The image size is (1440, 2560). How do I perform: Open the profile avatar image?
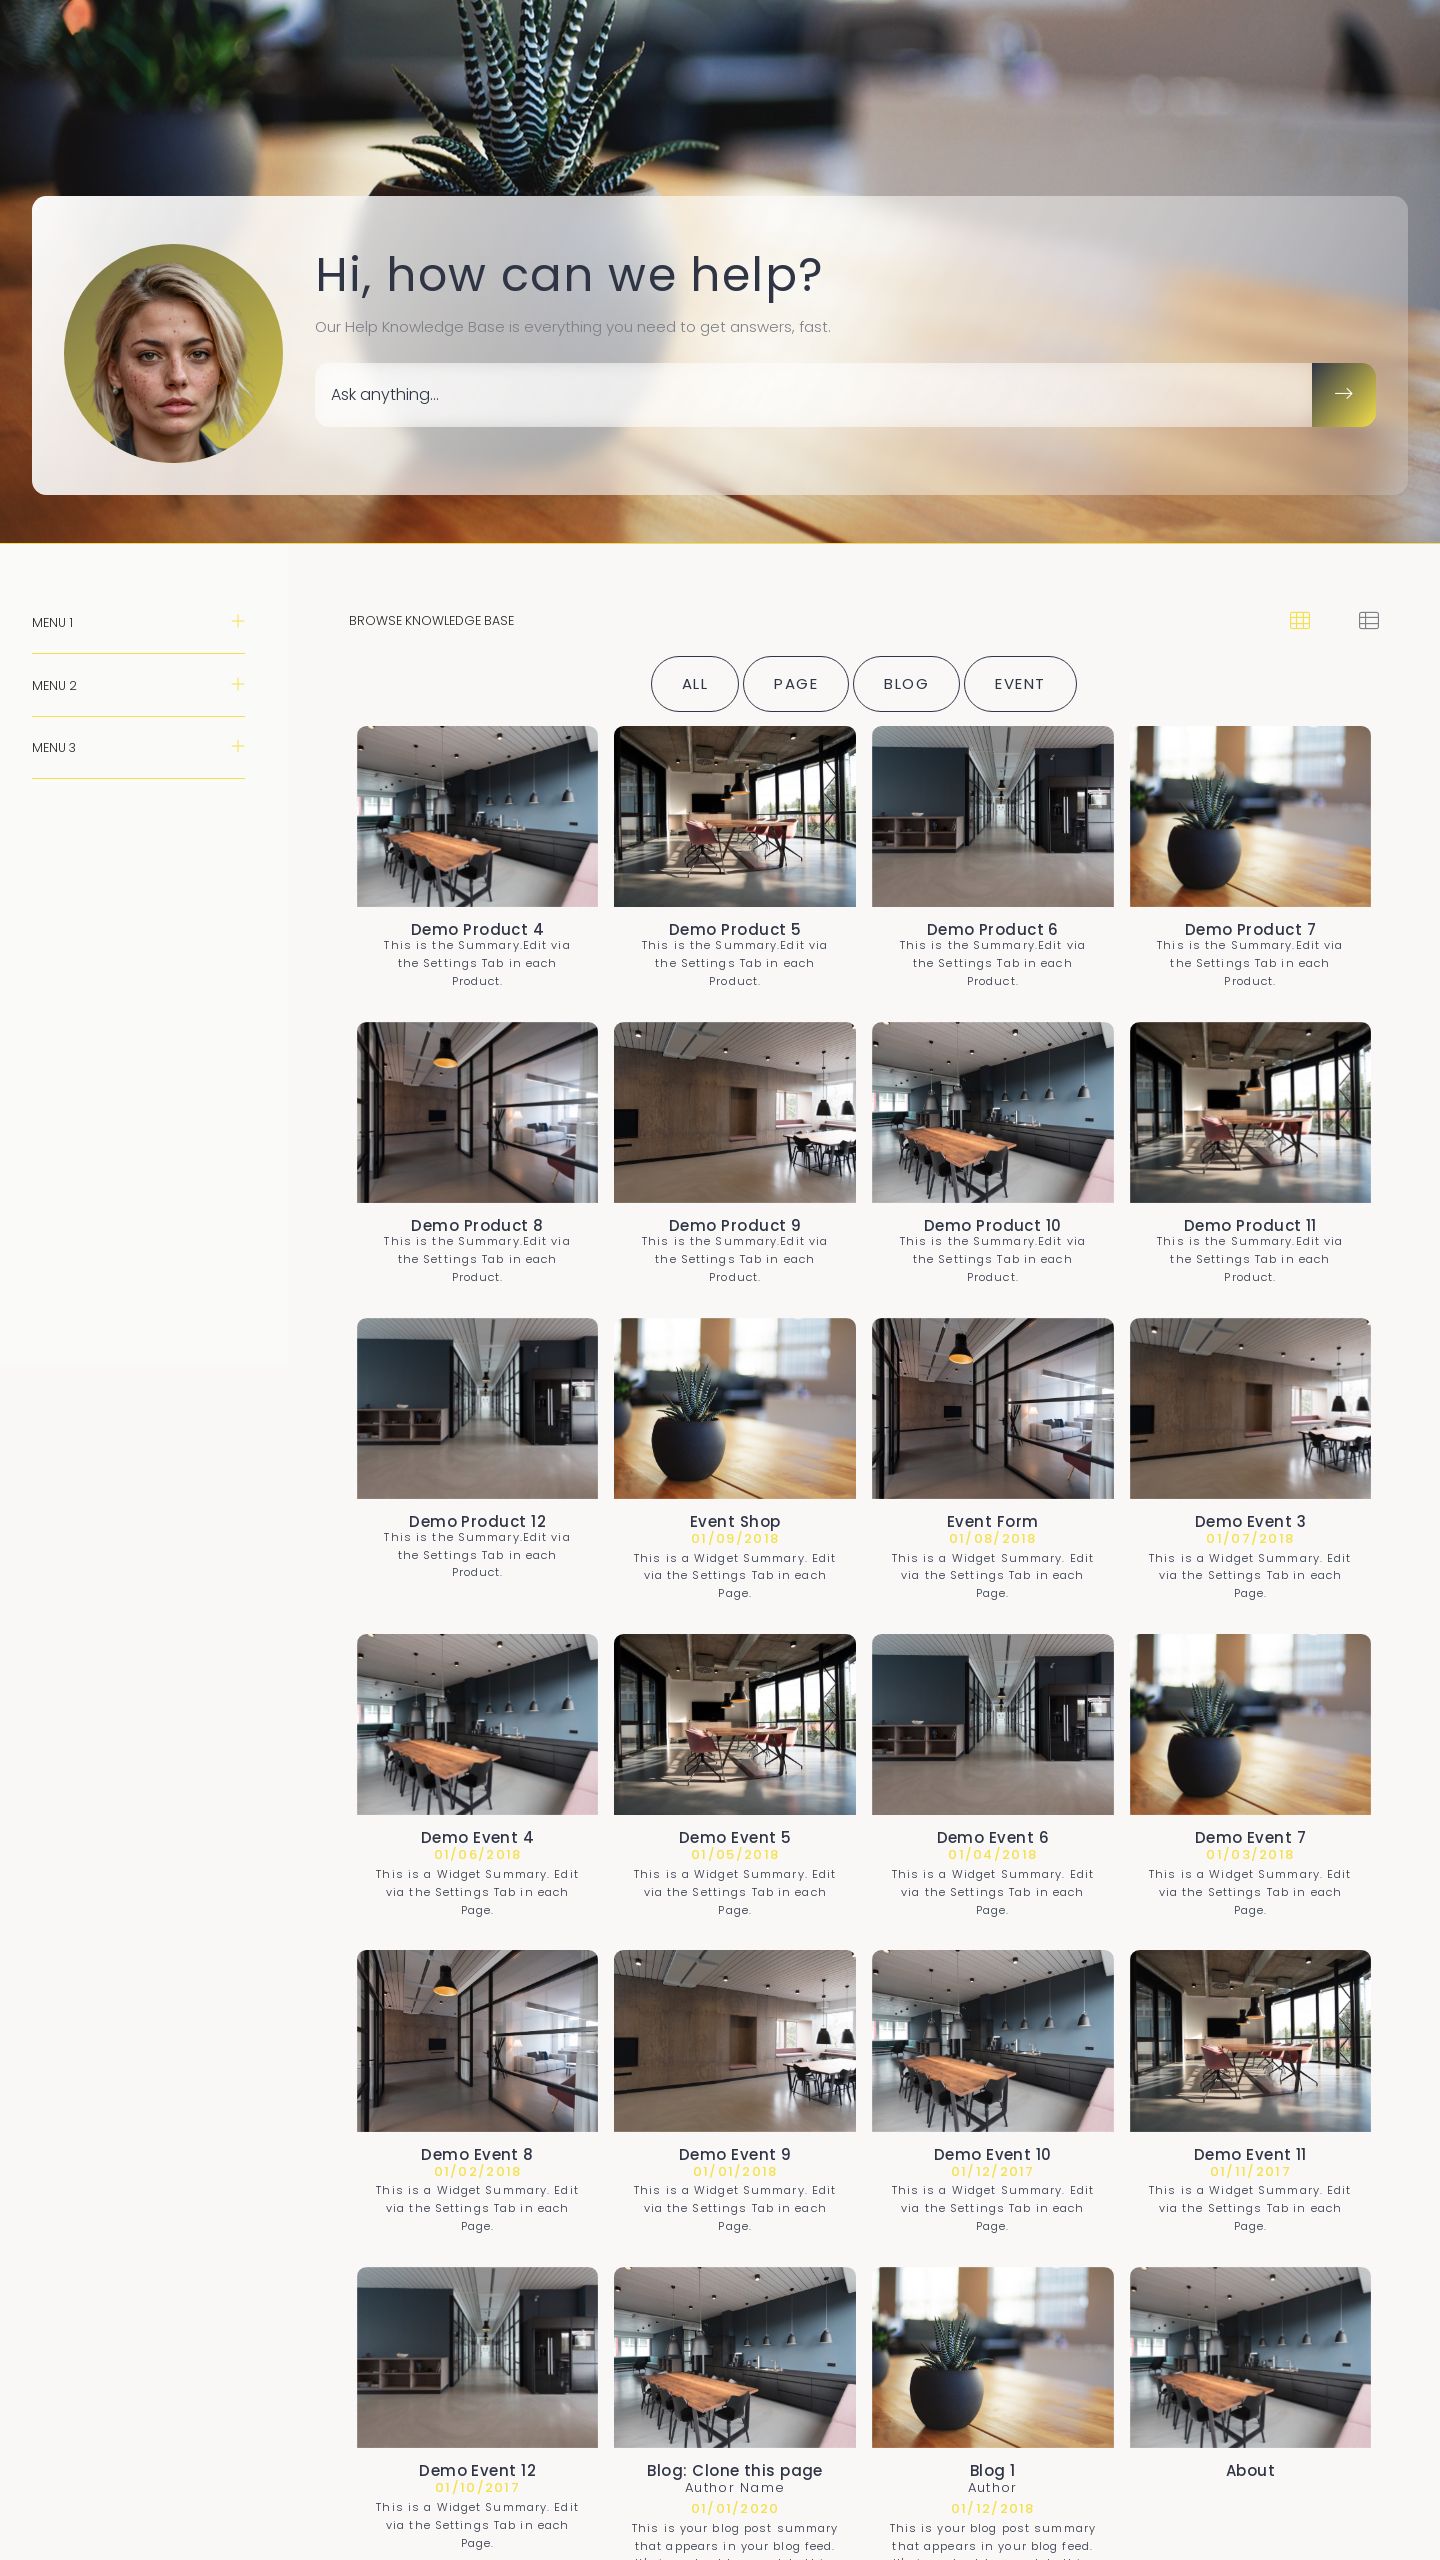coord(173,353)
